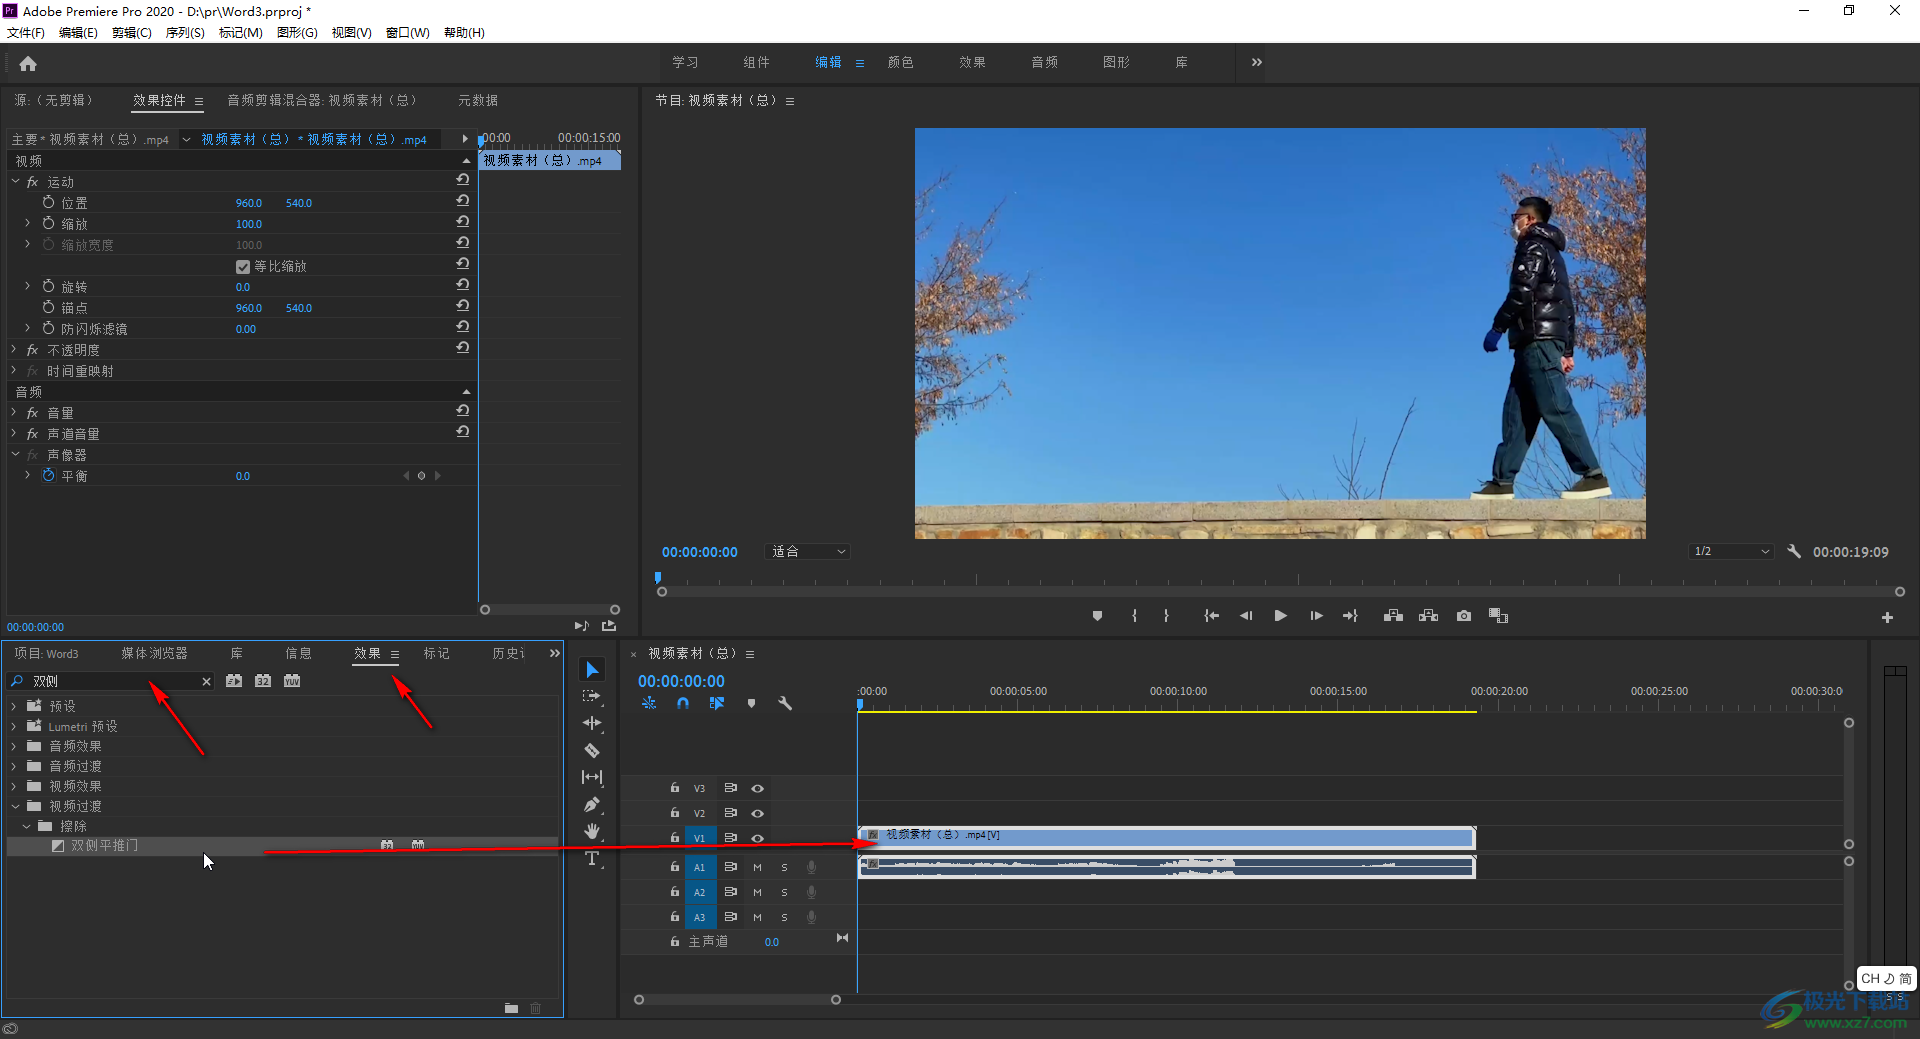Select the 双侧平推门 transition item
The width and height of the screenshot is (1920, 1039).
[x=104, y=845]
